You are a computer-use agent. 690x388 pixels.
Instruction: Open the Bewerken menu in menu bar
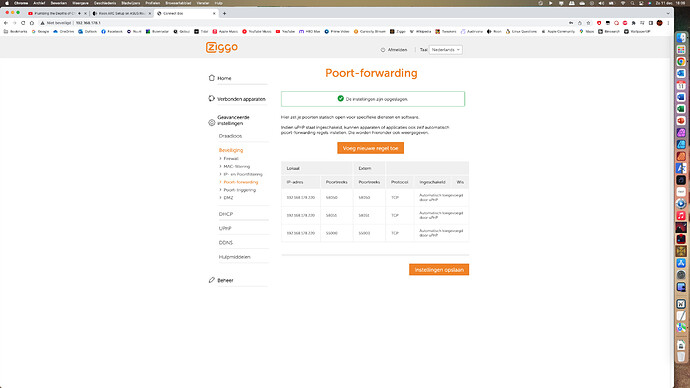pyautogui.click(x=59, y=3)
